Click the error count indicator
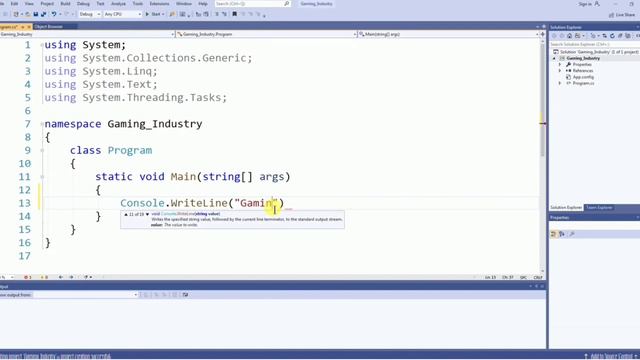Image resolution: width=640 pixels, height=360 pixels. pos(28,278)
